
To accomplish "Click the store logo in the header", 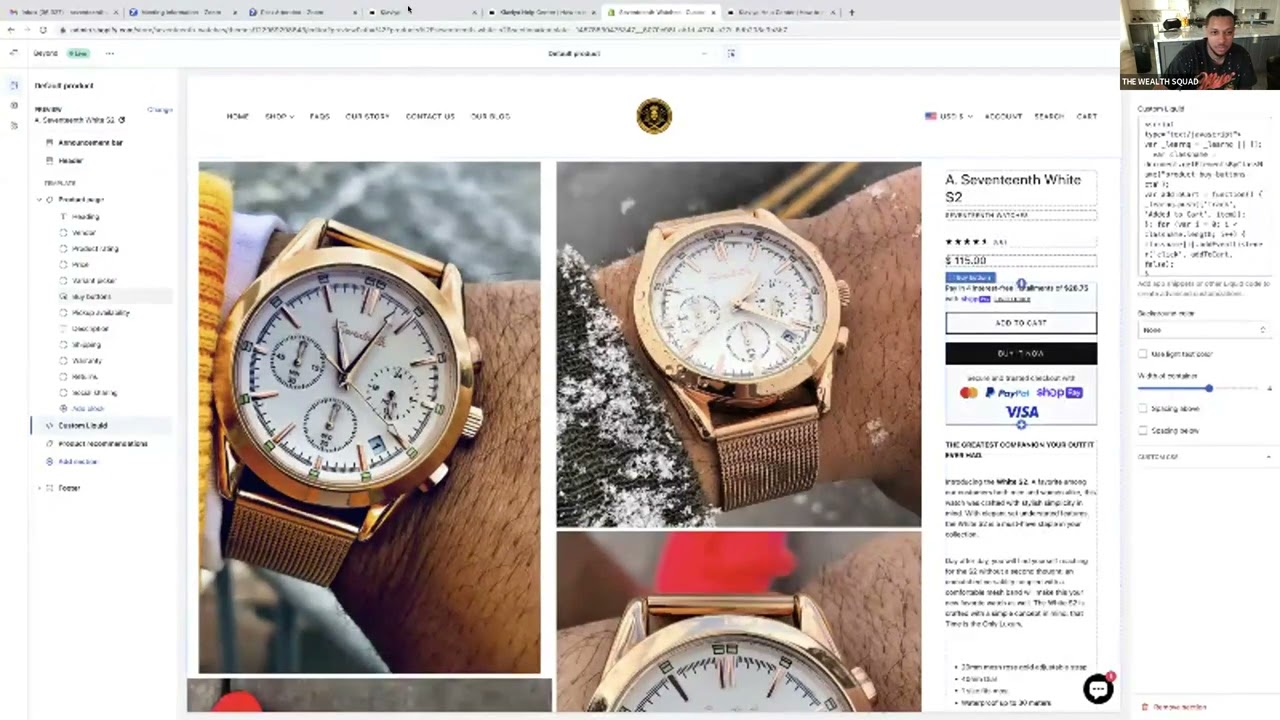I will pos(654,116).
